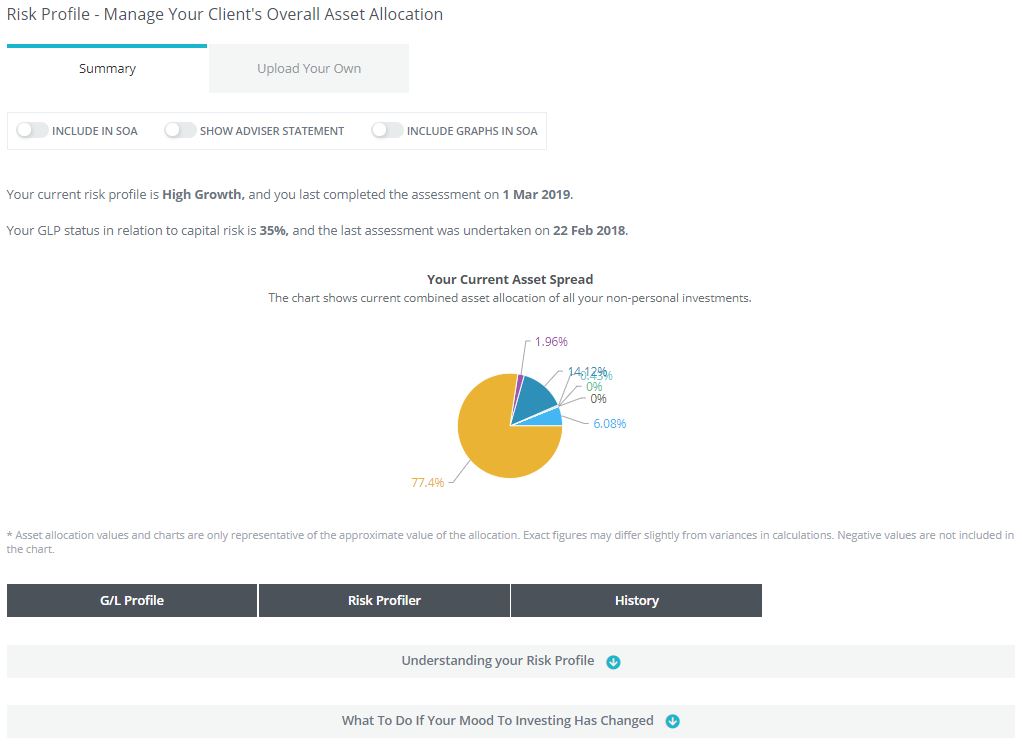View the History button
The image size is (1022, 747).
pyautogui.click(x=636, y=601)
